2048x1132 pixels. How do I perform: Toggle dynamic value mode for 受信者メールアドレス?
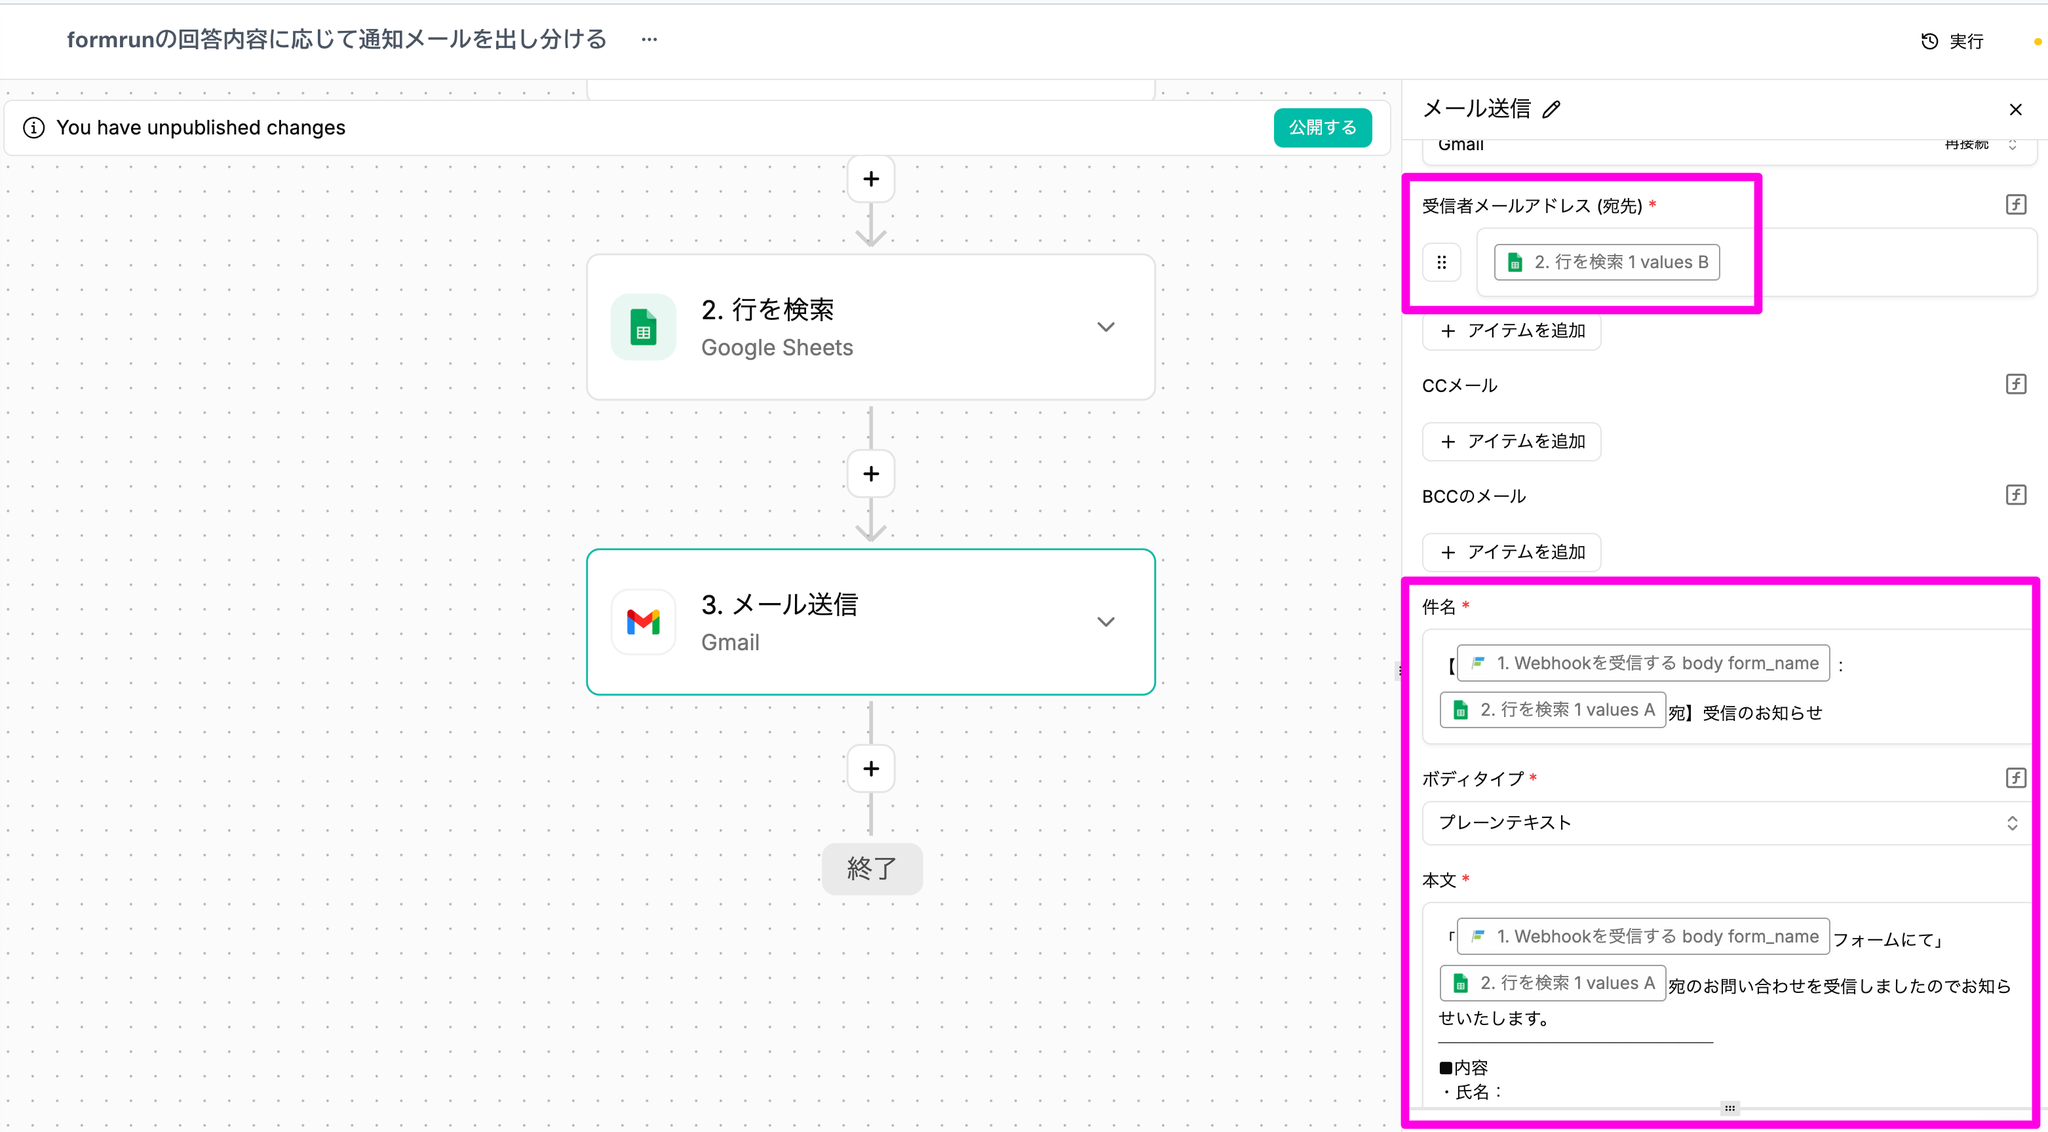pyautogui.click(x=2015, y=205)
